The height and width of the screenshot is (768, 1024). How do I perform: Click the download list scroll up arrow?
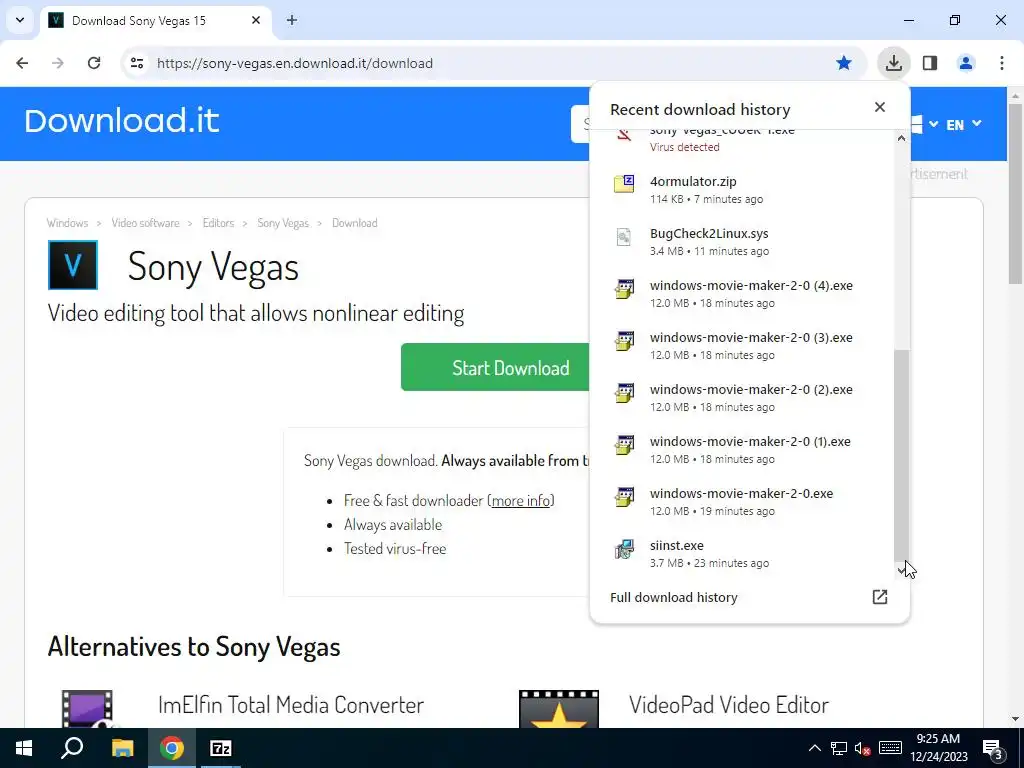tap(901, 138)
